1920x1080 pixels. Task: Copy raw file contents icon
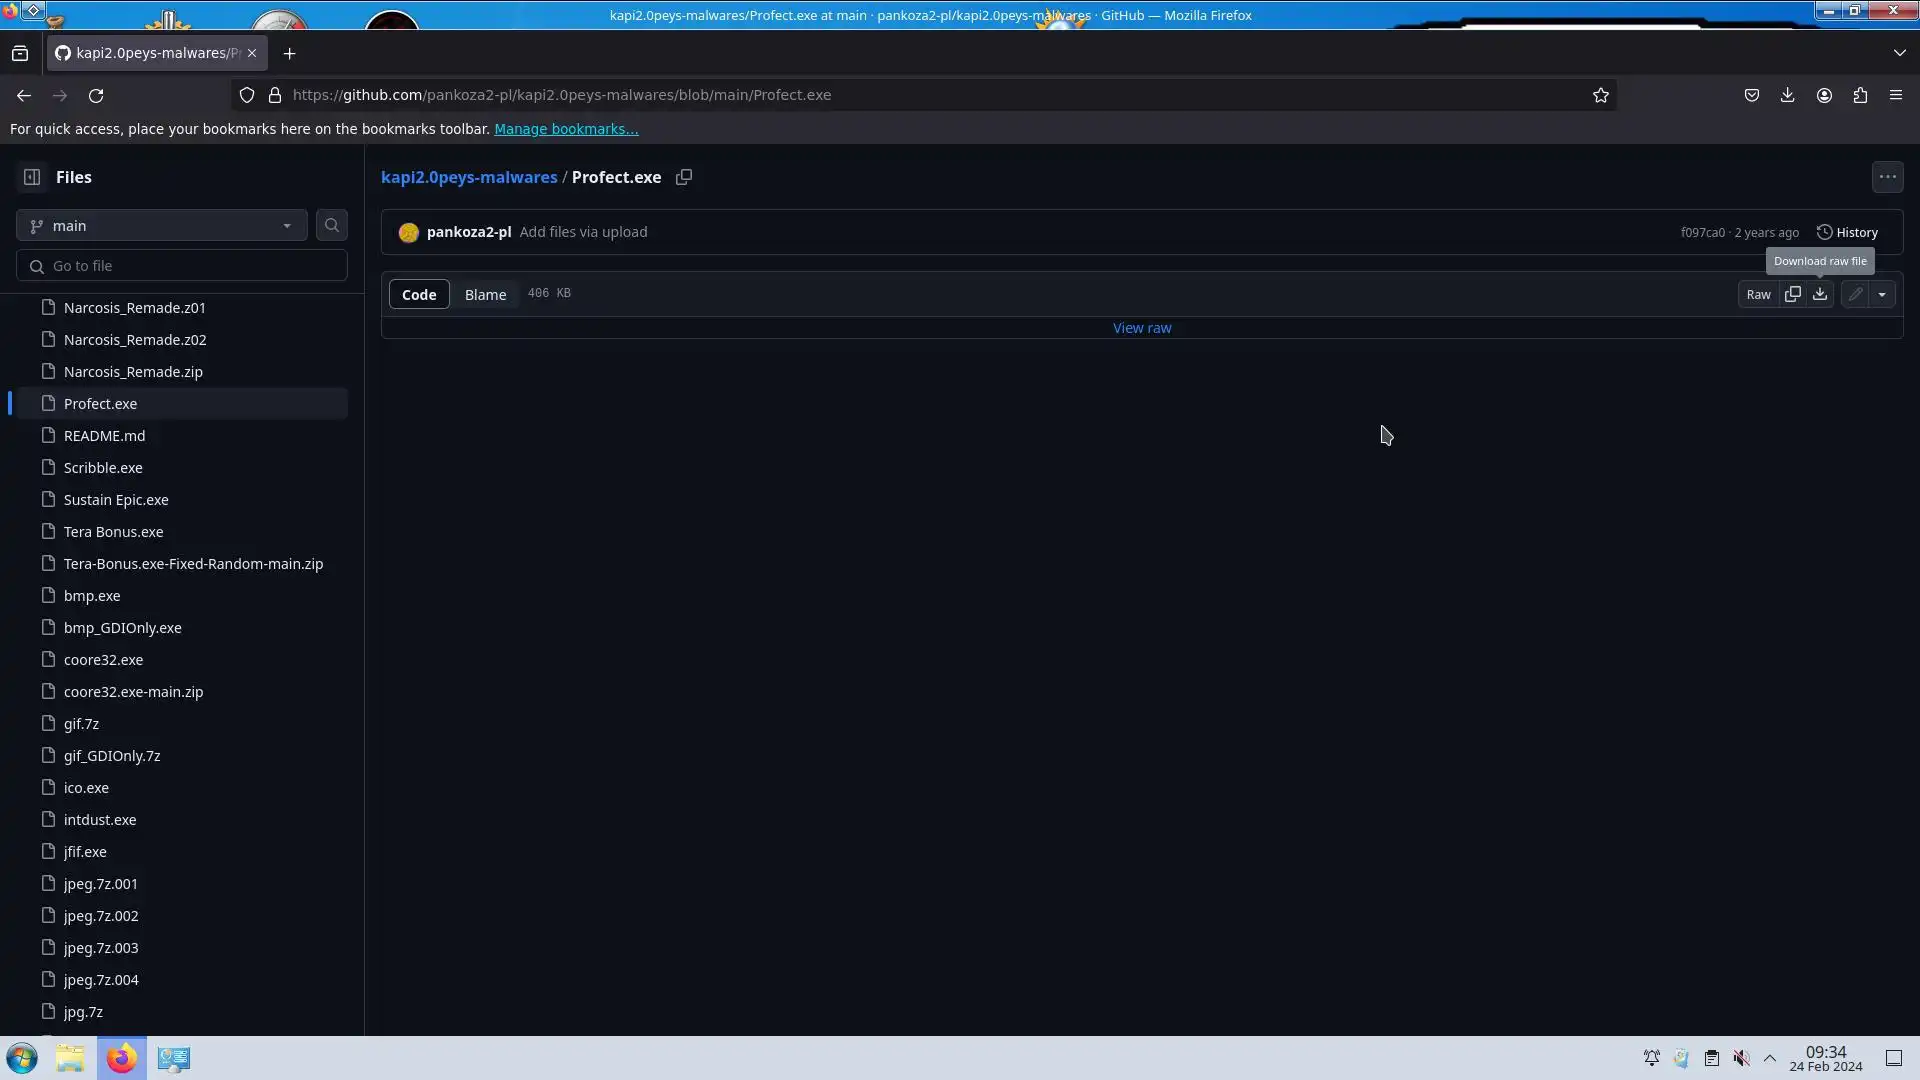pos(1793,294)
